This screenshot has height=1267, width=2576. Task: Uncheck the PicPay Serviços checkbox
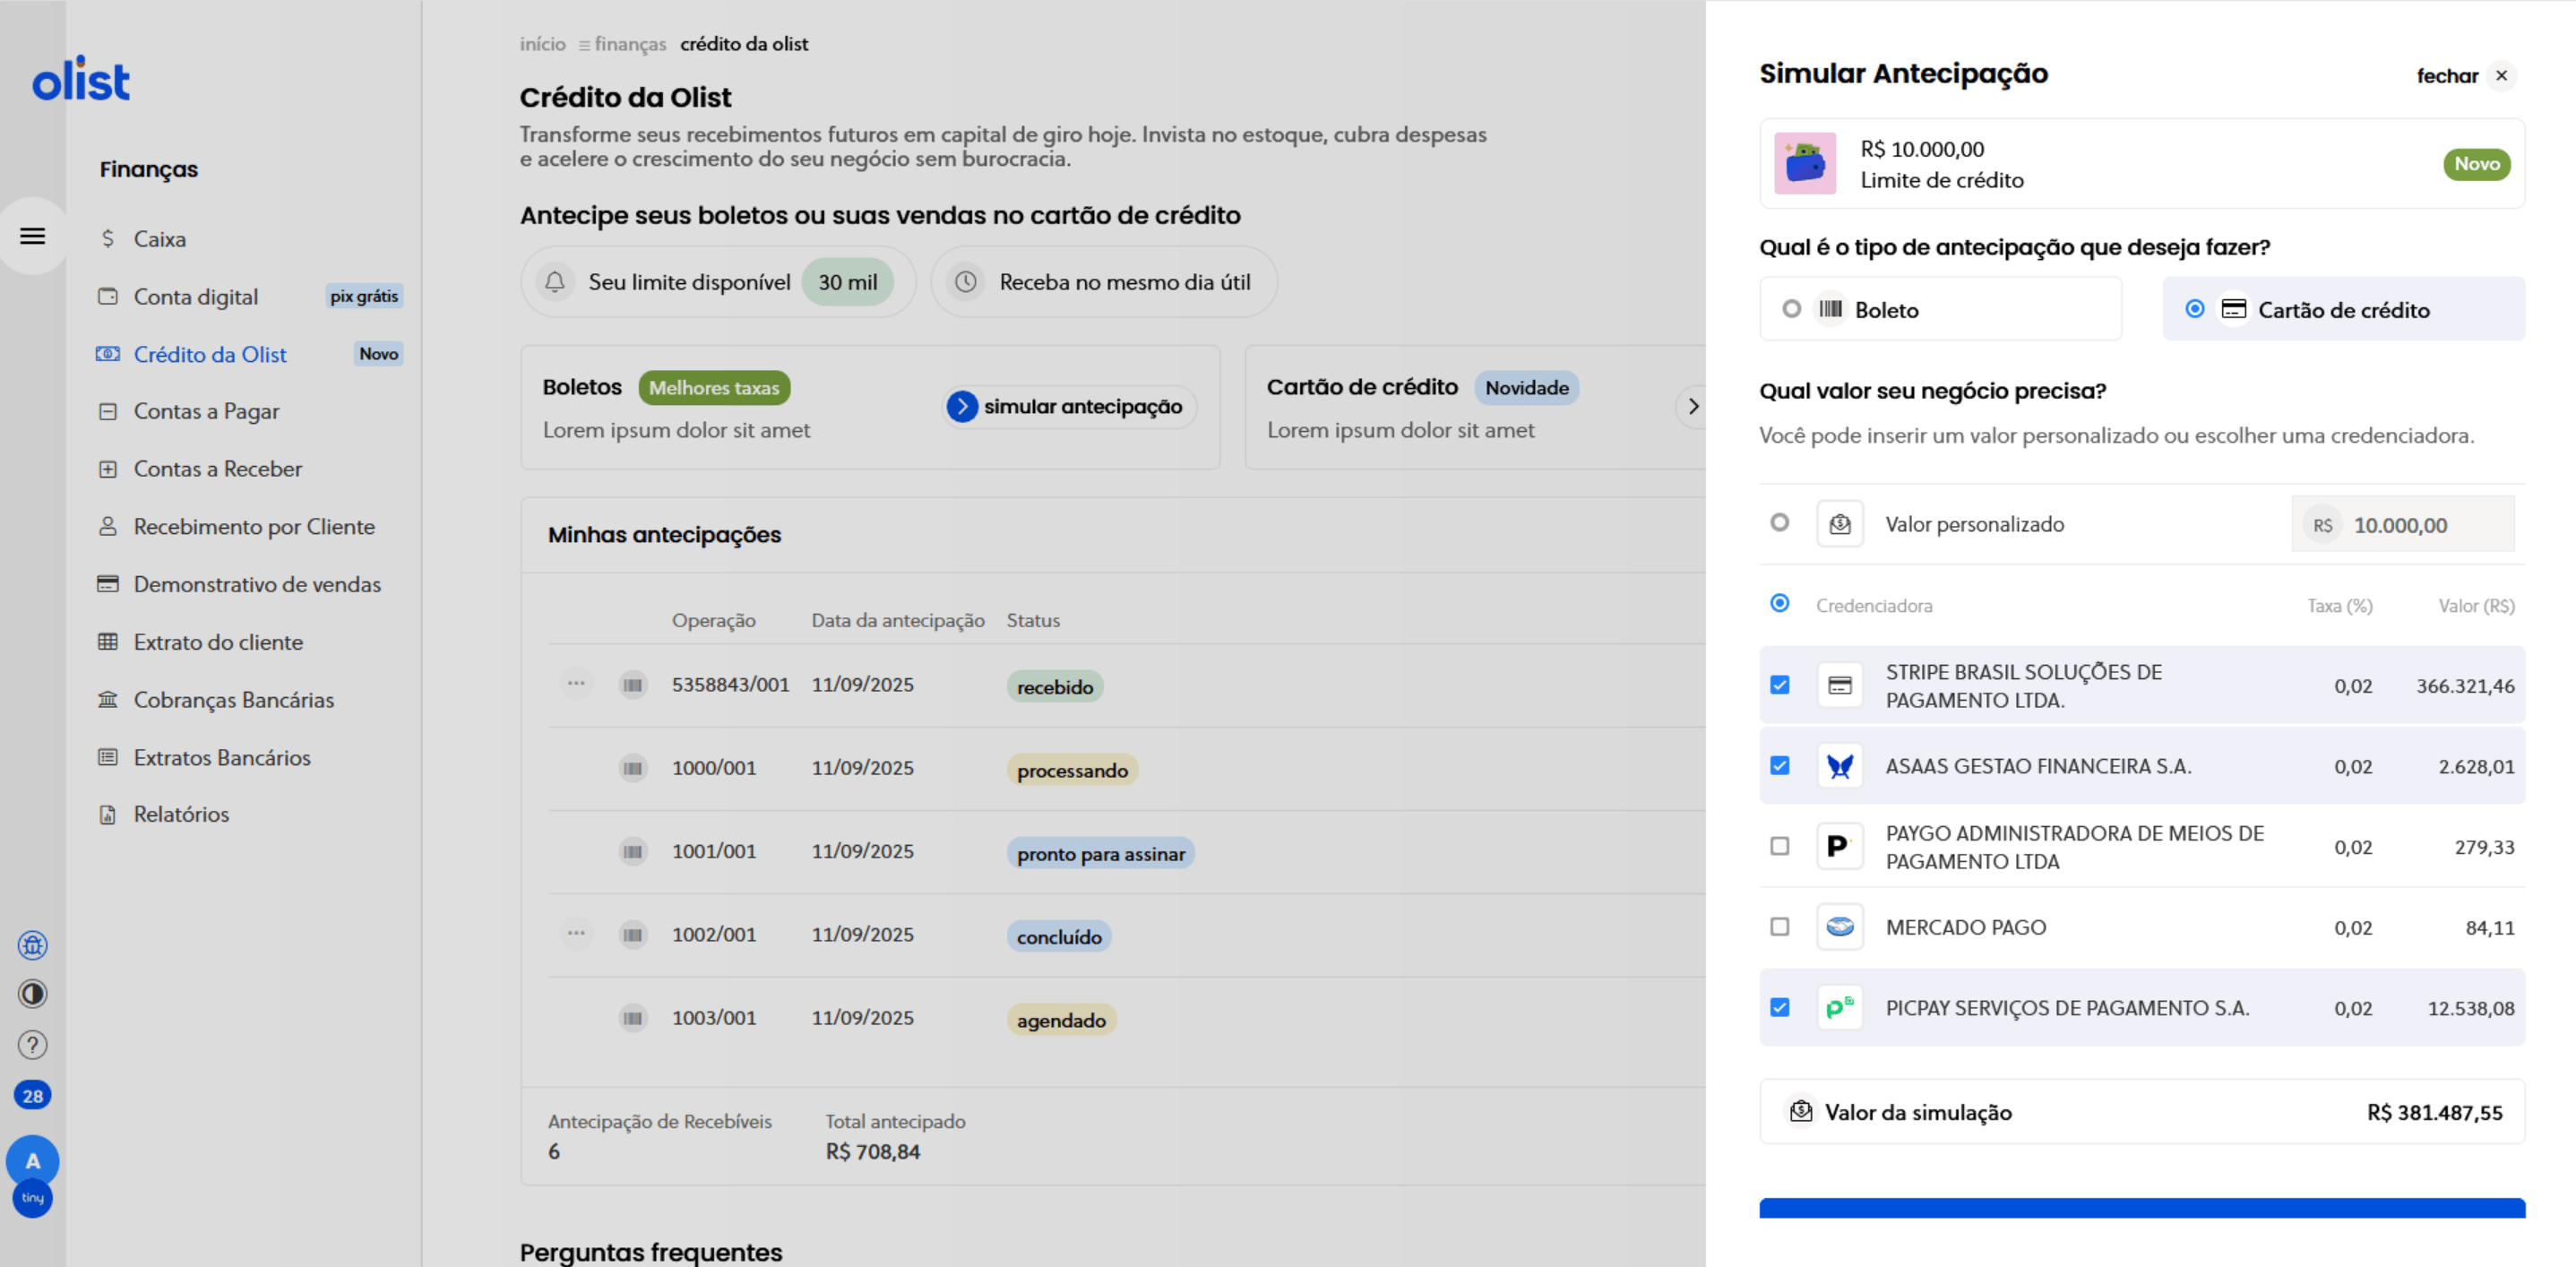[x=1779, y=1007]
